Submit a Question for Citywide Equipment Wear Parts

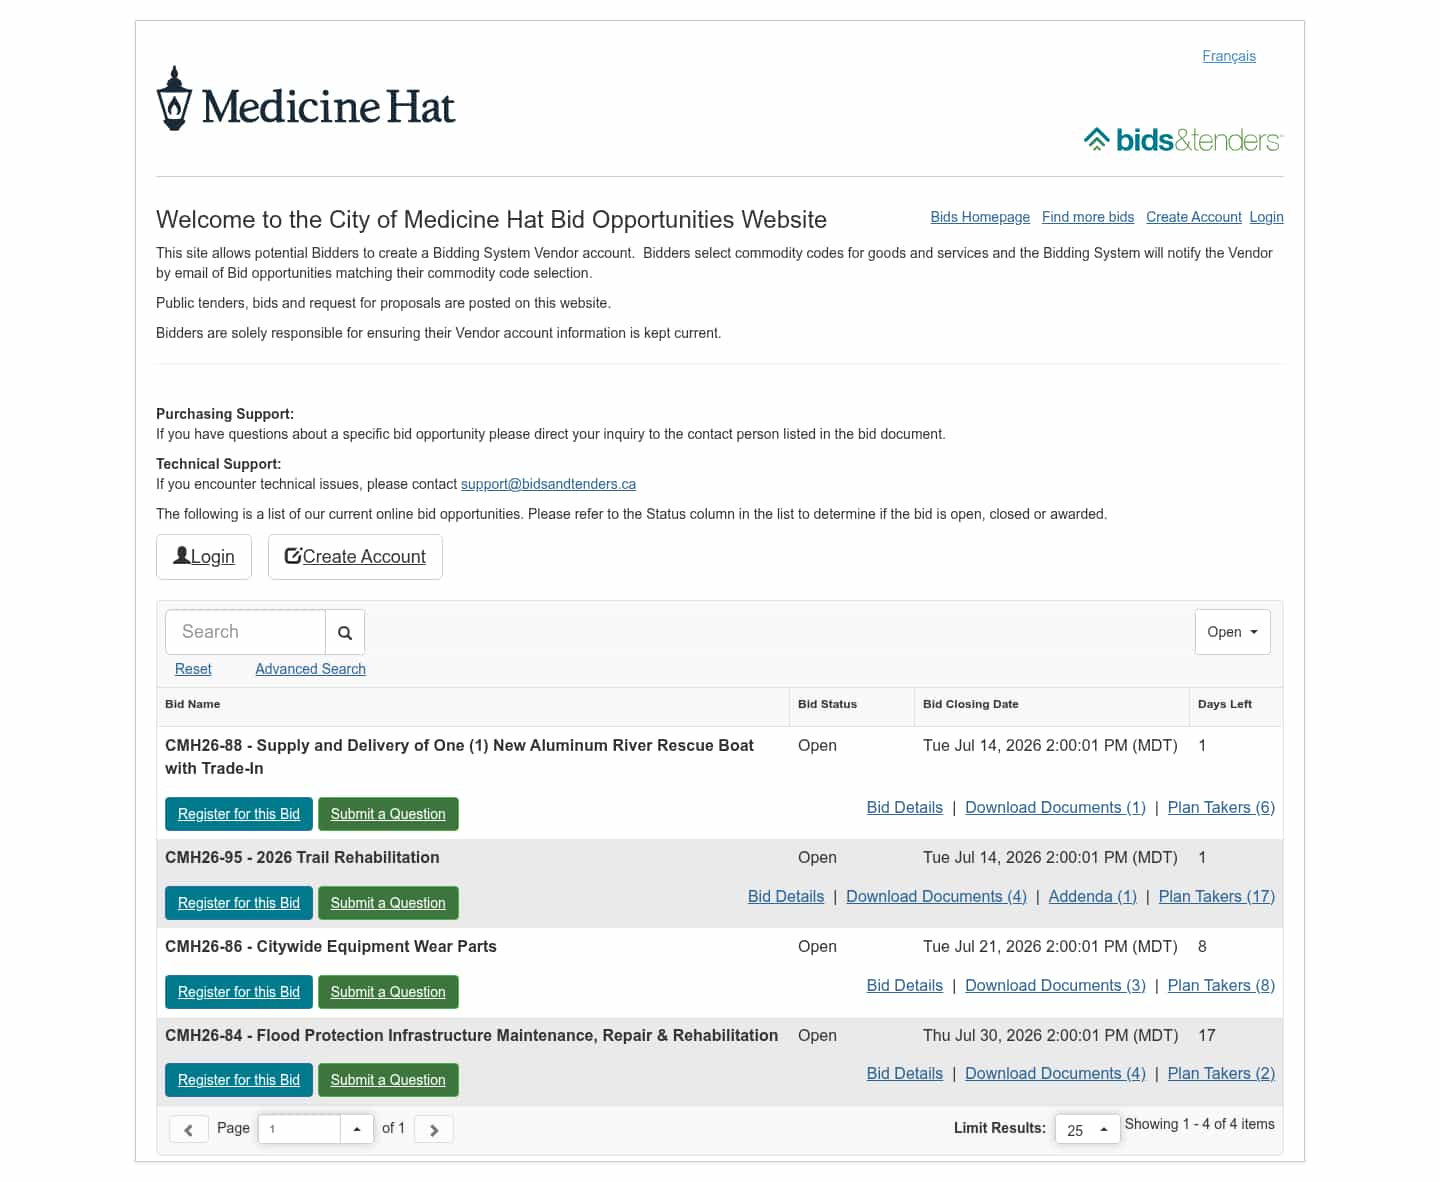tap(388, 992)
